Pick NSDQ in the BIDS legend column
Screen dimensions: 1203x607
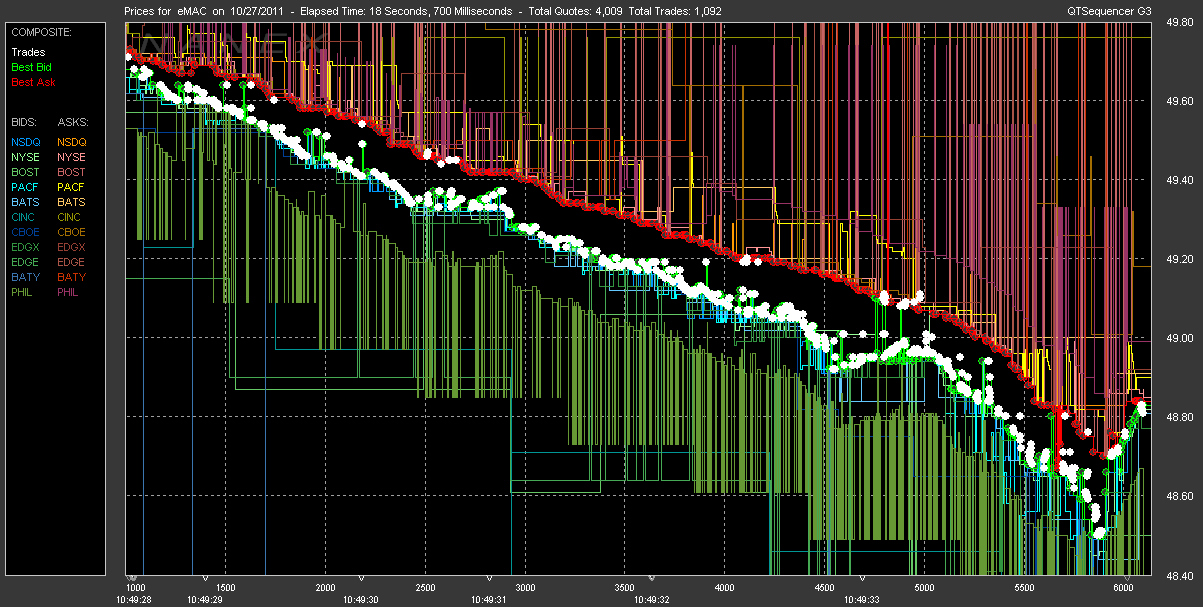pos(26,142)
